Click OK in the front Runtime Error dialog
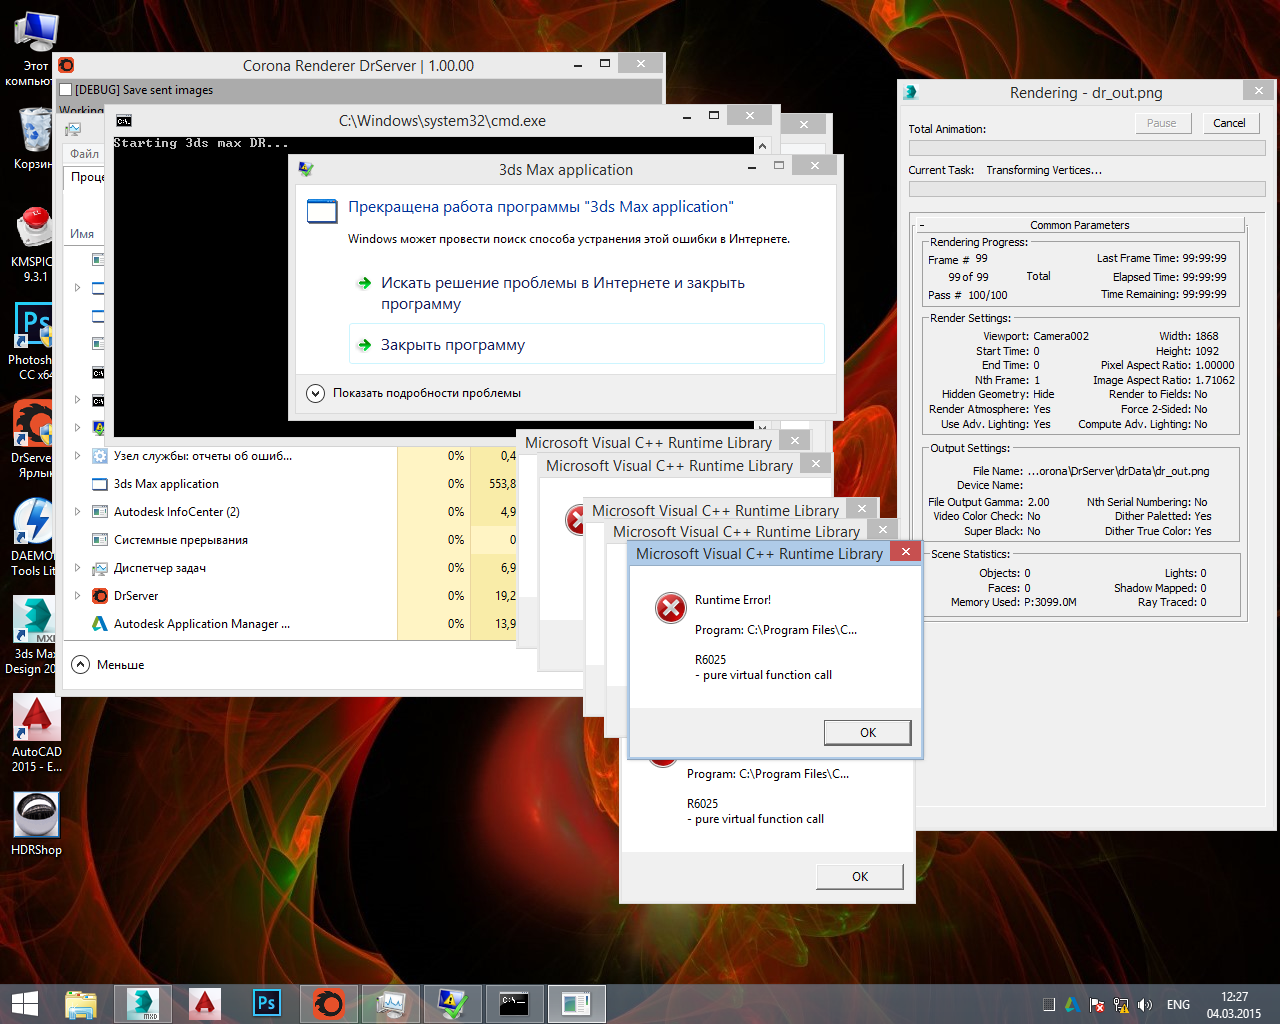 click(867, 733)
